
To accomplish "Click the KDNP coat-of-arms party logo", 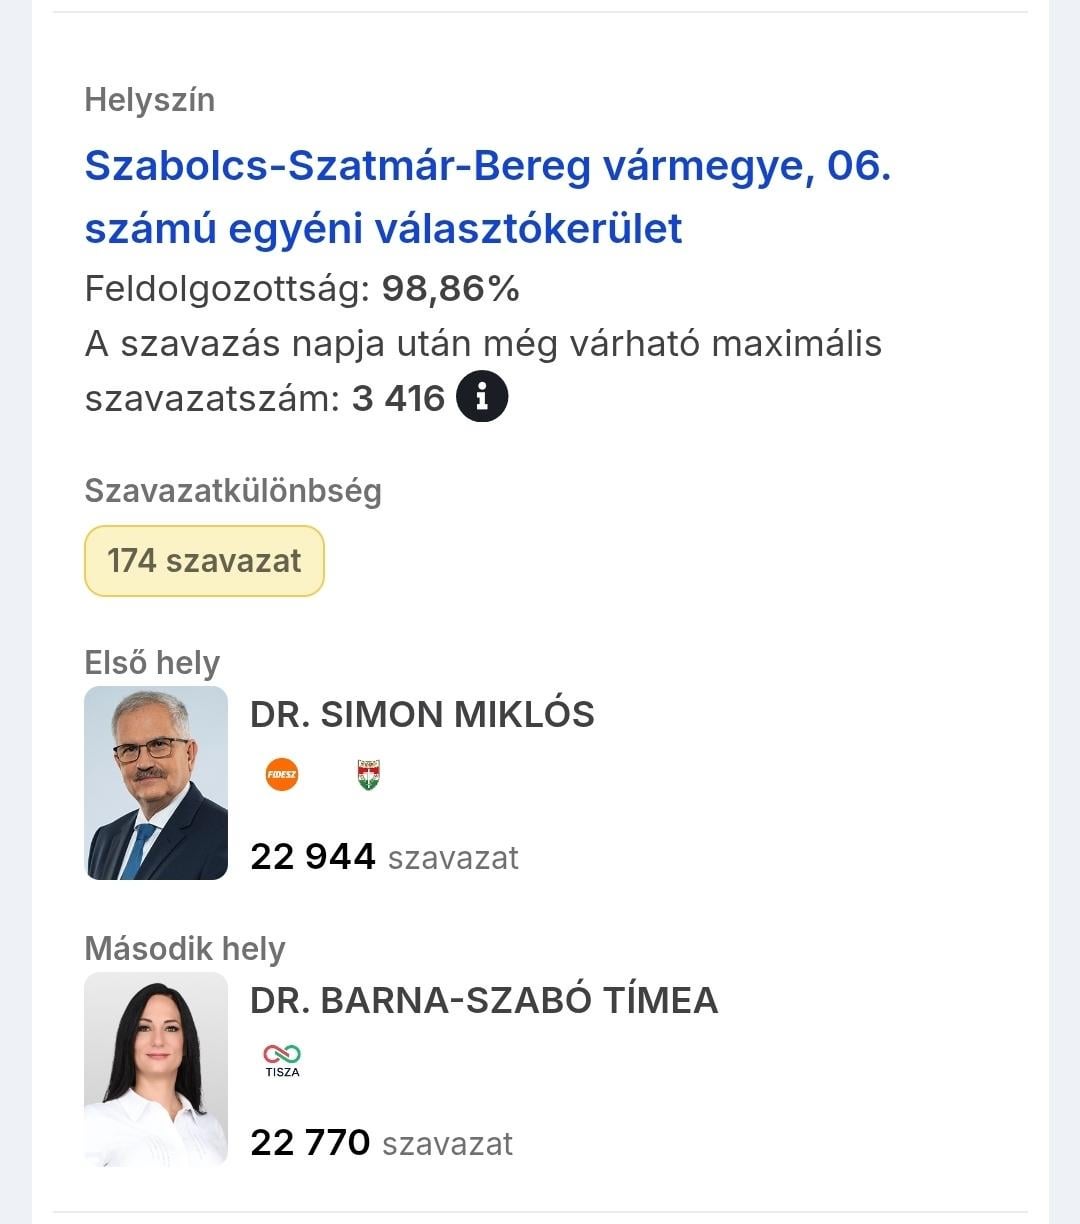I will [368, 774].
